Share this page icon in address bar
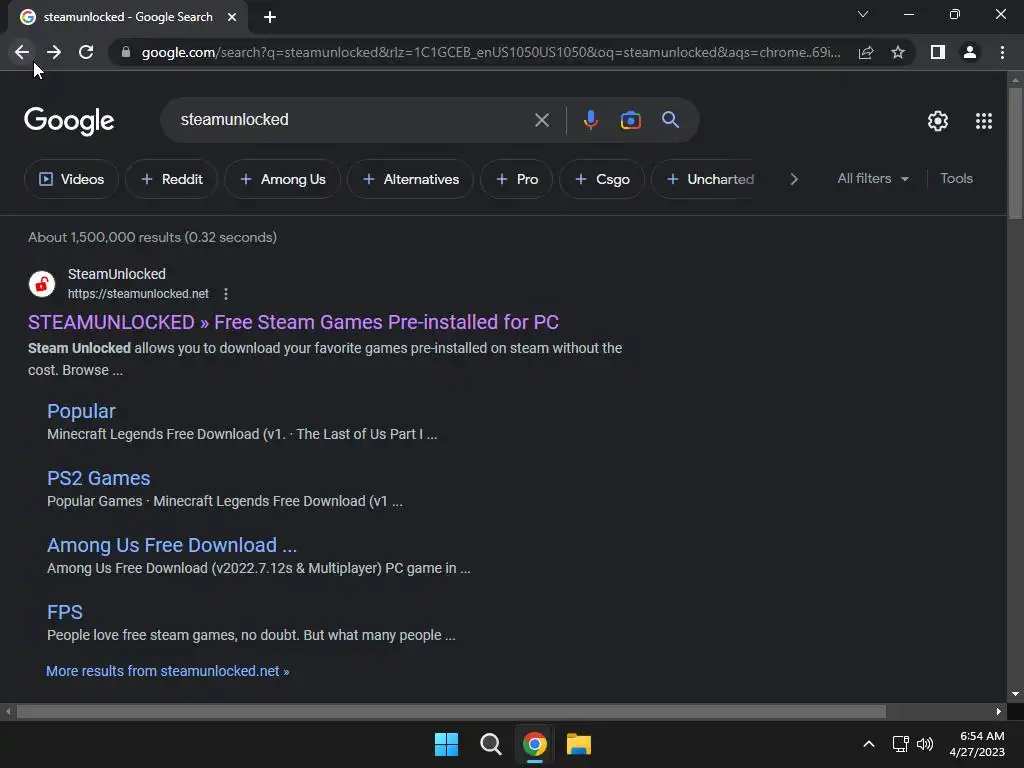 [x=866, y=52]
